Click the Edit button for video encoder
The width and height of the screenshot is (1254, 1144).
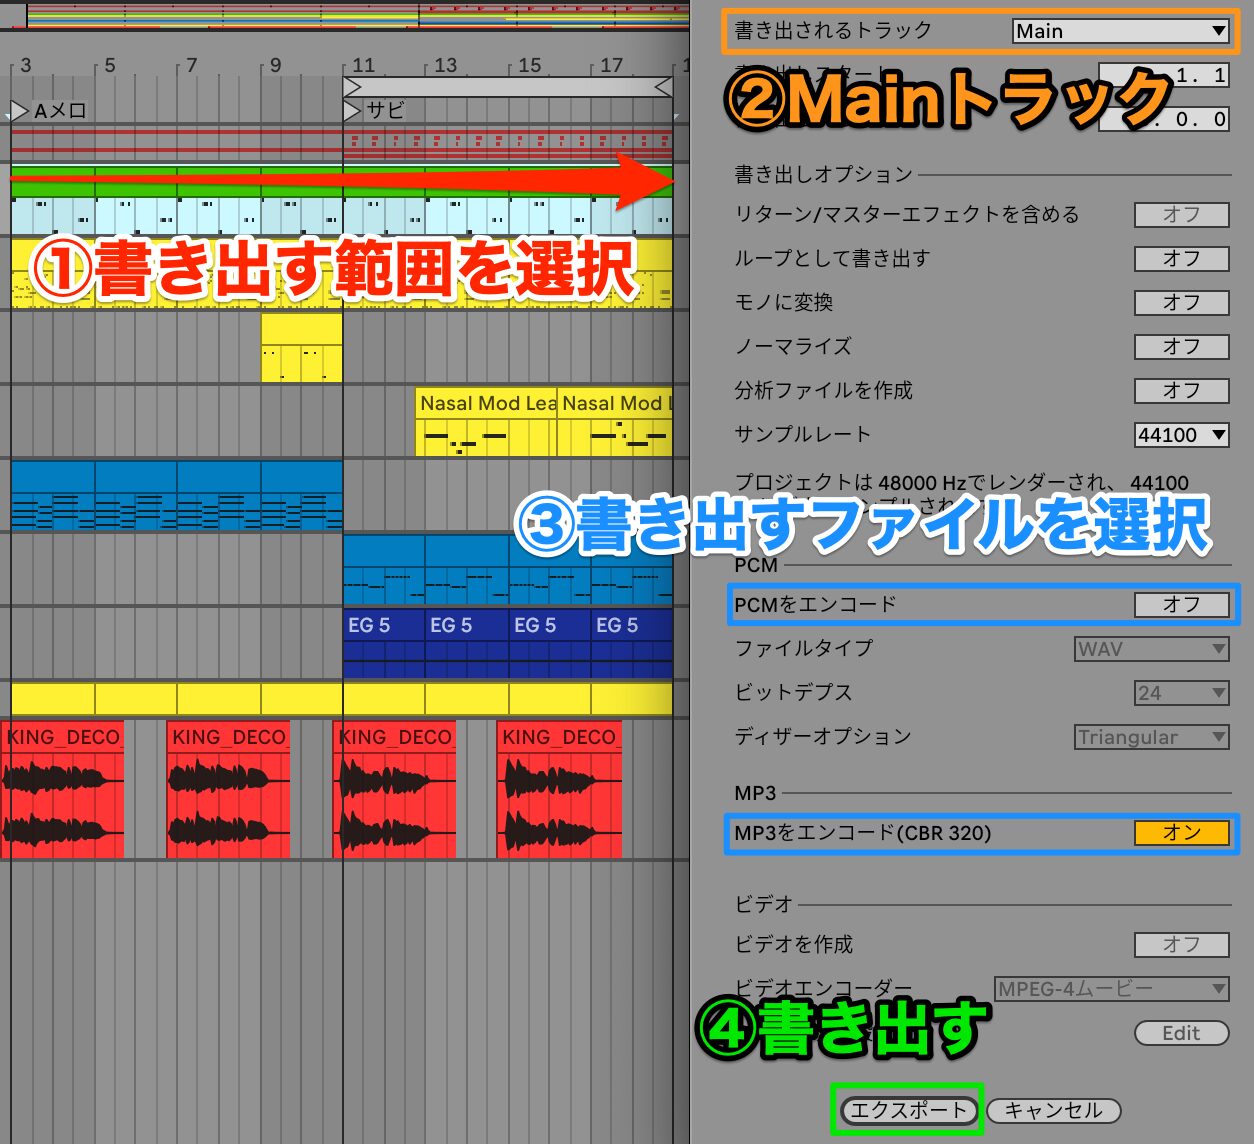[x=1181, y=1033]
